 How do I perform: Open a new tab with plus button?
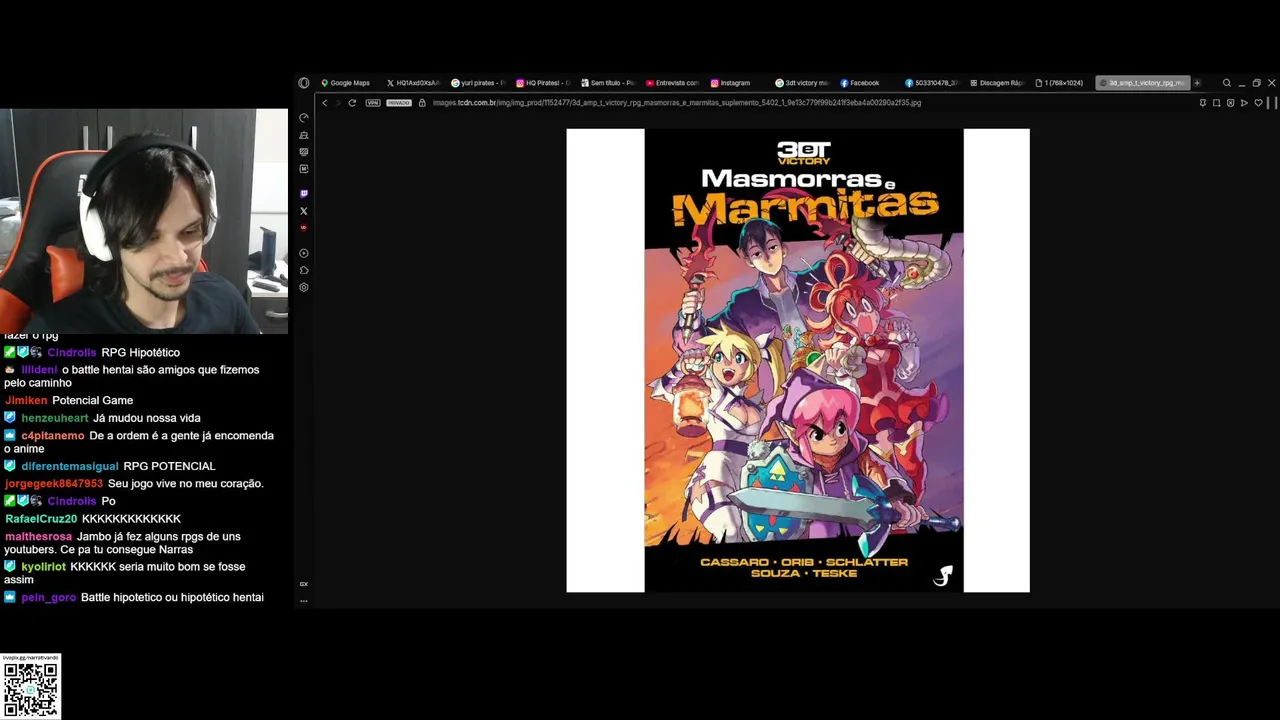(x=1197, y=83)
